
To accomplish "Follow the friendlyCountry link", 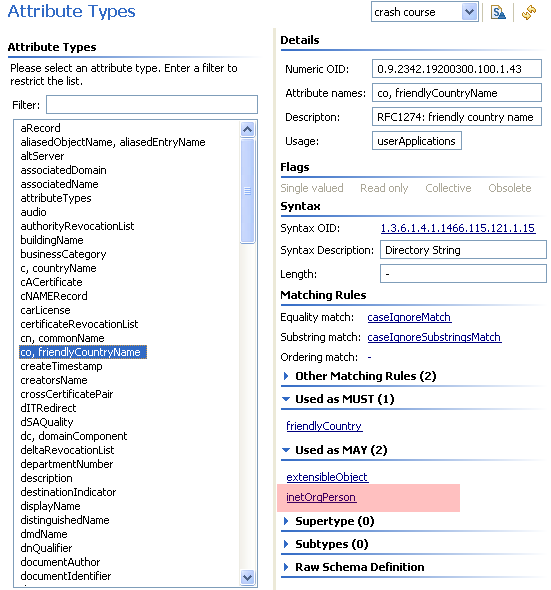I will [324, 426].
